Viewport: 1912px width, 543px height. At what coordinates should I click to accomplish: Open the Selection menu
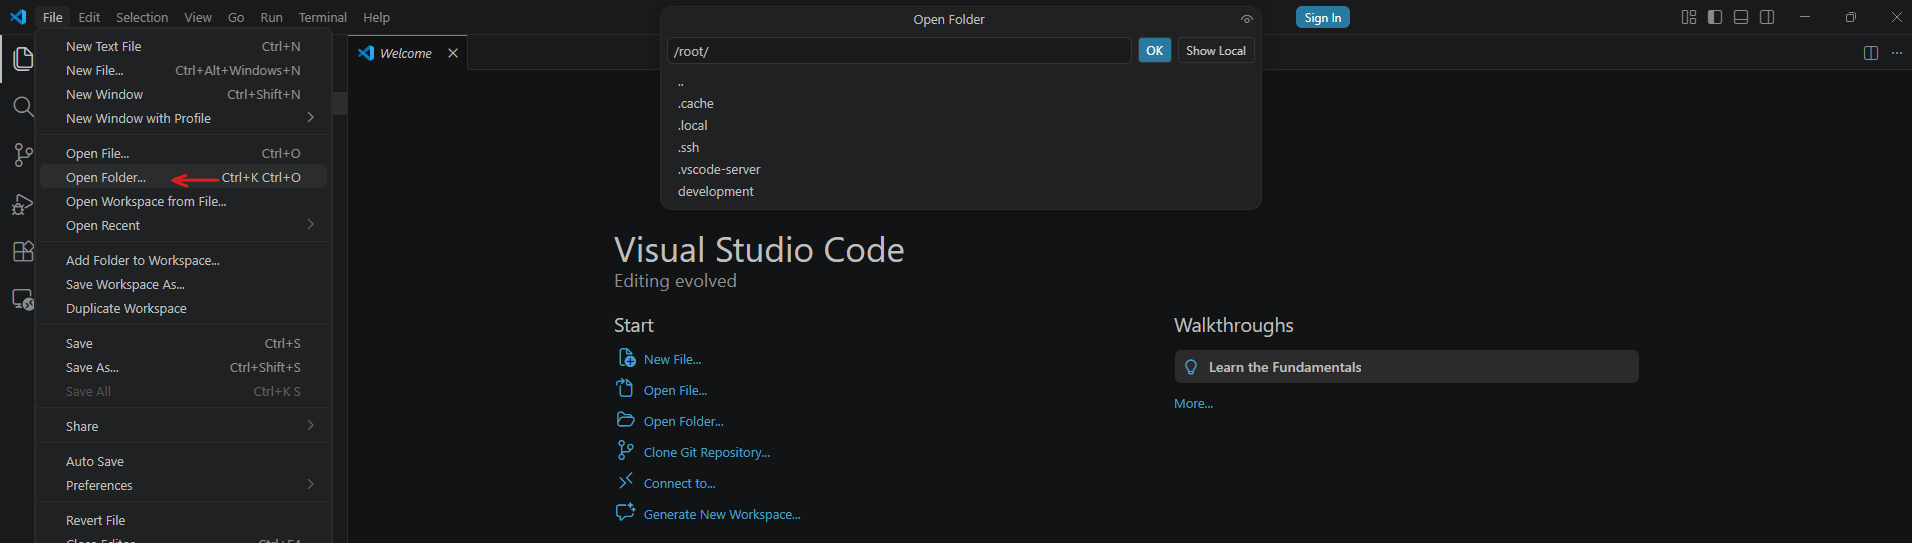[x=142, y=17]
